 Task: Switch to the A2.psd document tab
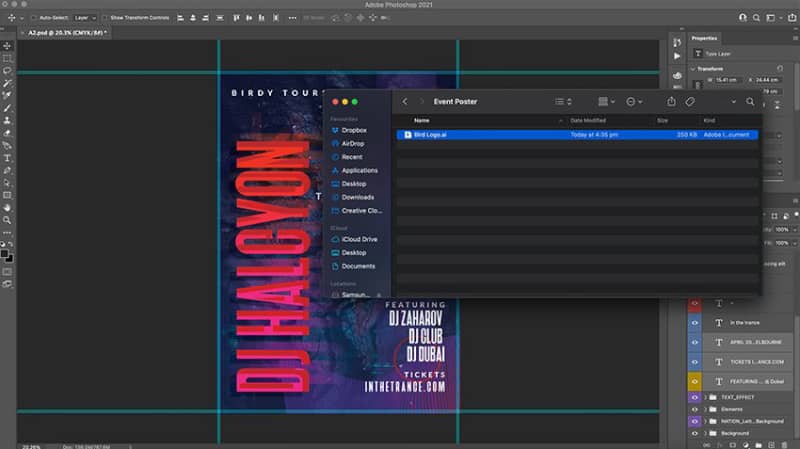pos(66,33)
